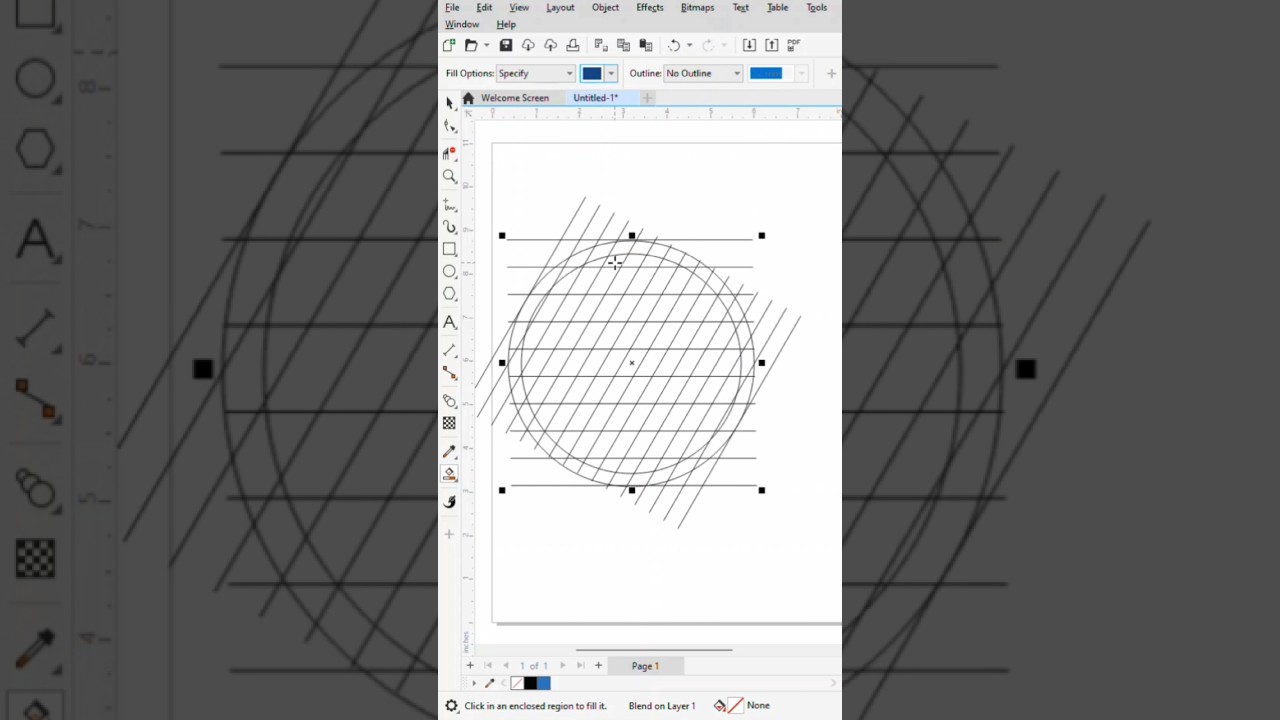The image size is (1280, 720).
Task: Click the Copy icon in toolbar
Action: coord(623,45)
